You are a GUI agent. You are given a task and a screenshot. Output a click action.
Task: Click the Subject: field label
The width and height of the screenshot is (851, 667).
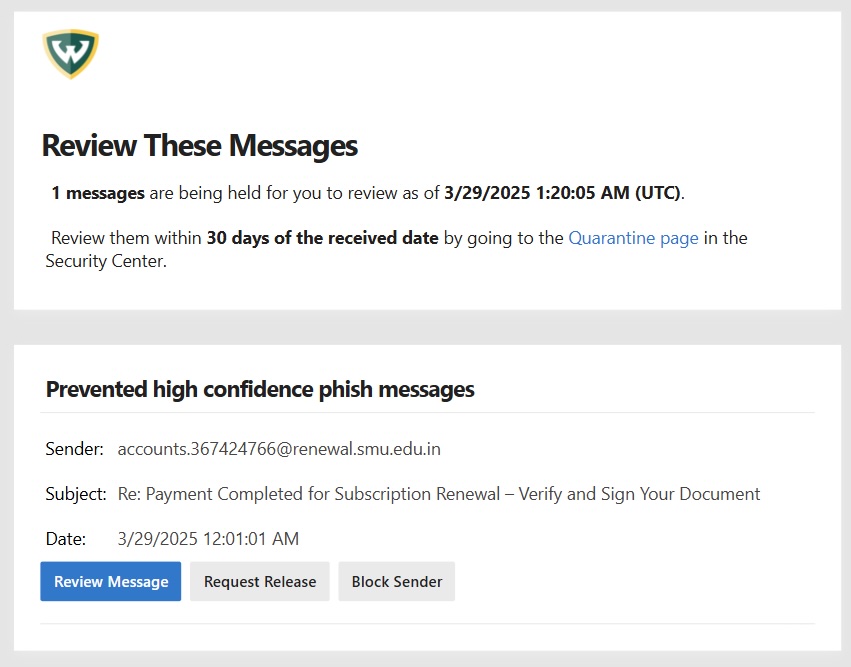[76, 494]
